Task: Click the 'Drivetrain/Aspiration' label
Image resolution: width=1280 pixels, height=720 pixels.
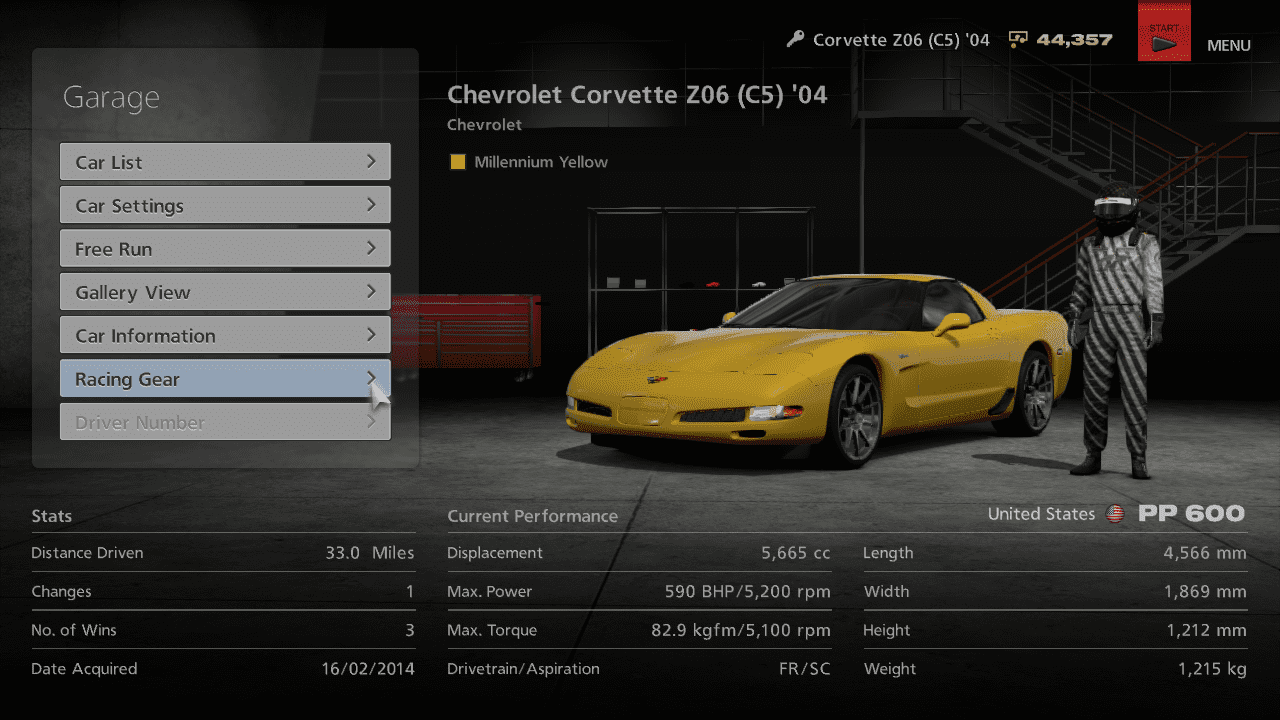Action: click(x=523, y=669)
